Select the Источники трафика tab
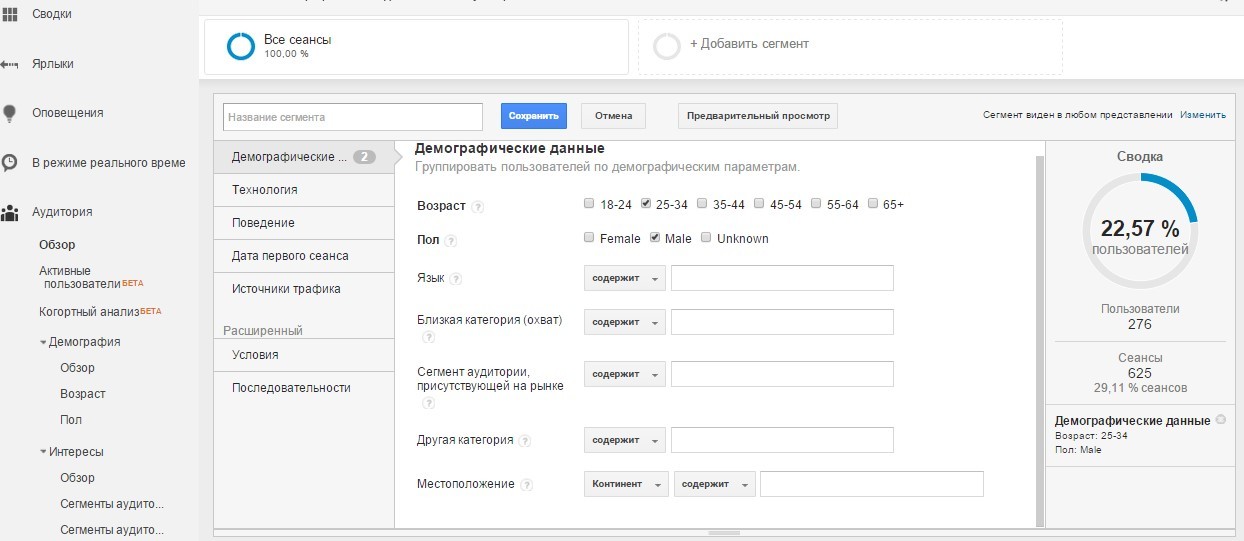Viewport: 1244px width, 541px height. 304,289
